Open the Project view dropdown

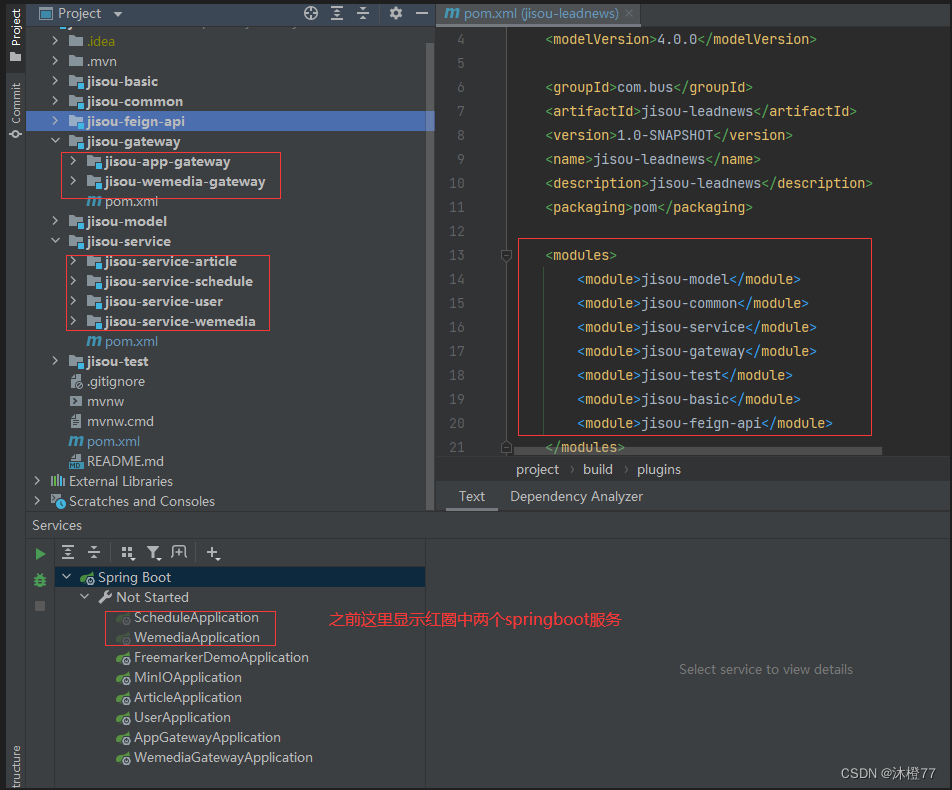118,13
